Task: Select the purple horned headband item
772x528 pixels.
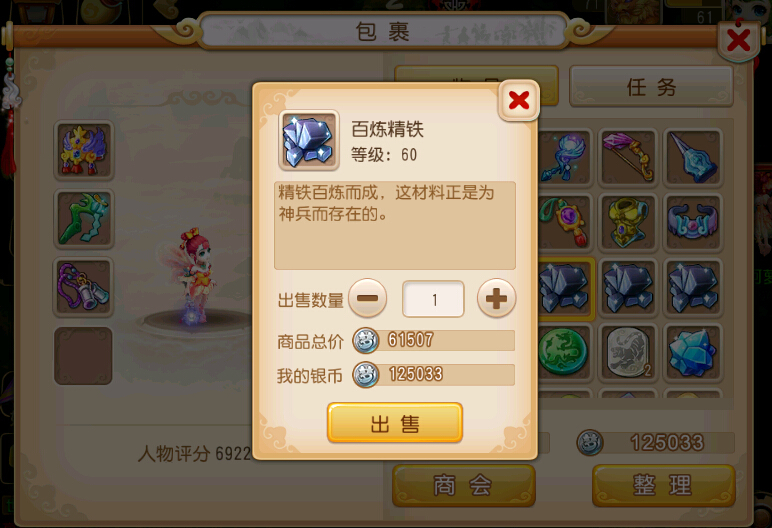Action: [693, 223]
